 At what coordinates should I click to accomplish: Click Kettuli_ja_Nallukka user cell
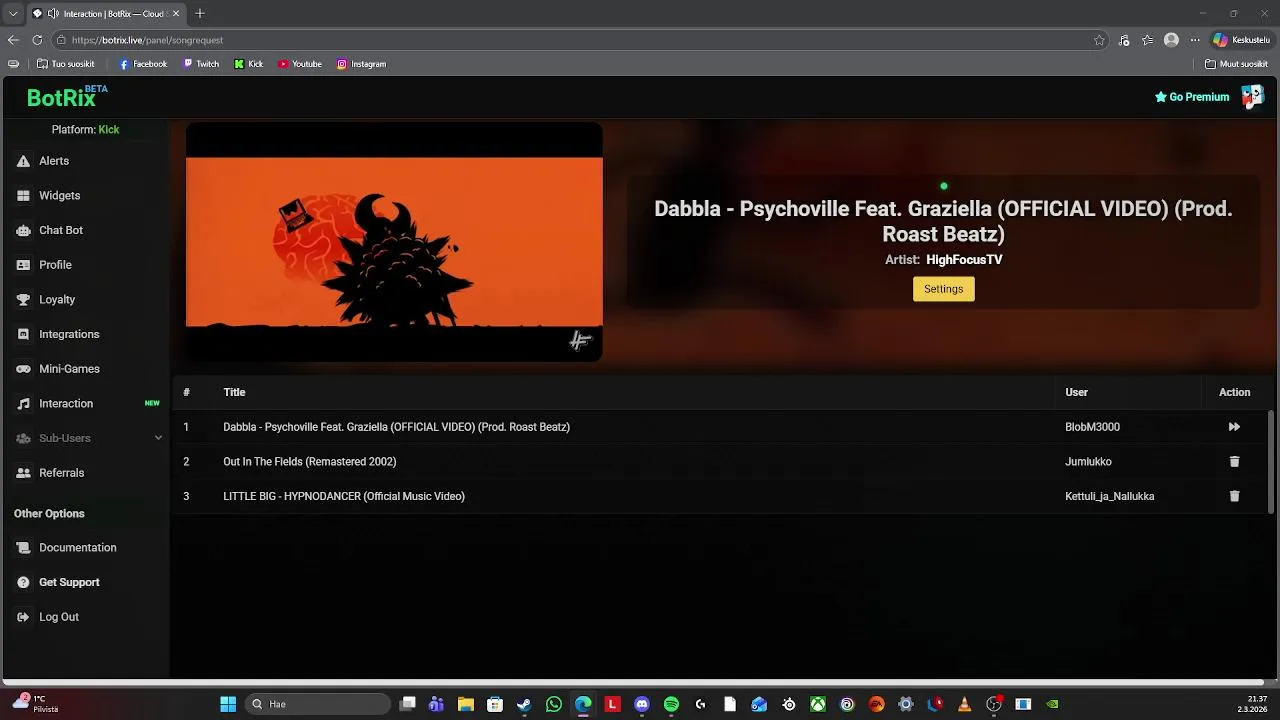pos(1109,496)
